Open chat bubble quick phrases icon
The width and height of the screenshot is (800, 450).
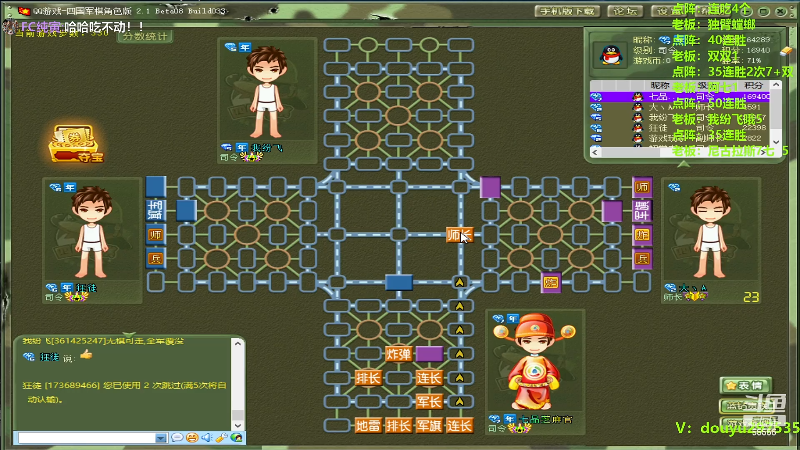tap(177, 438)
